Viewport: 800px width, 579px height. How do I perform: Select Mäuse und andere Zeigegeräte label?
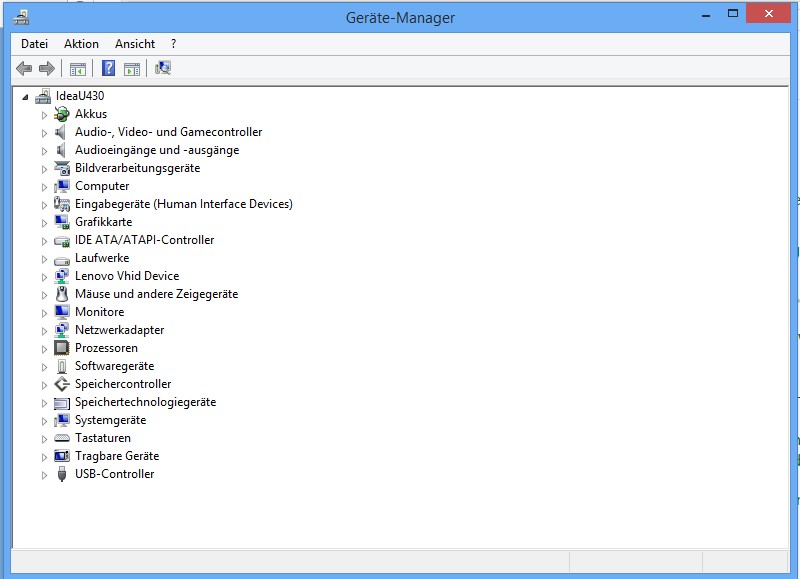(x=157, y=294)
